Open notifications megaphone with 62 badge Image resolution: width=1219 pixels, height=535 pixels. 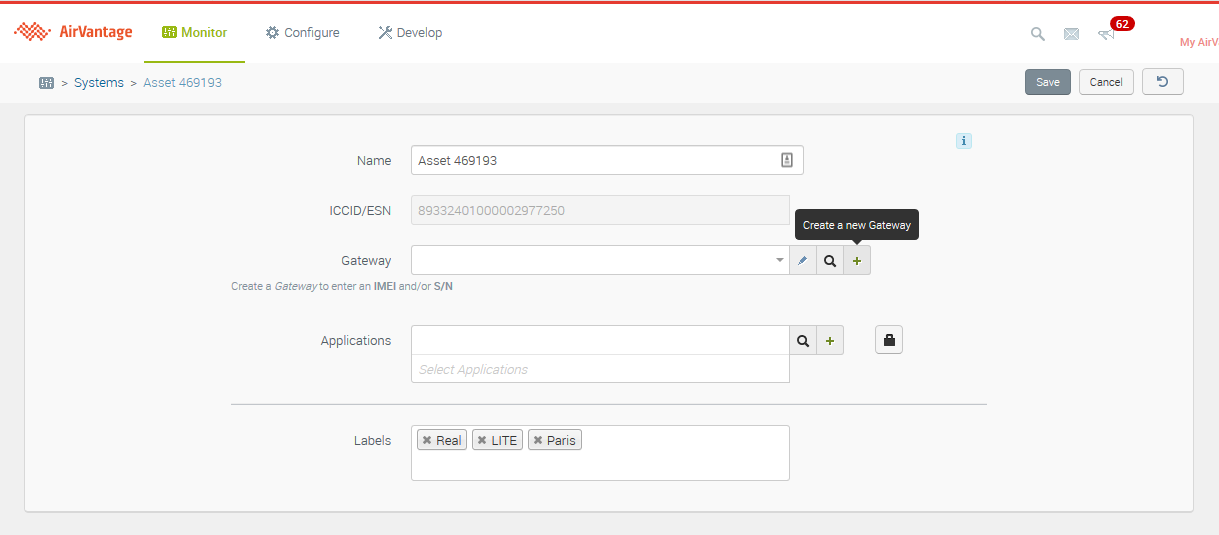(x=1106, y=34)
